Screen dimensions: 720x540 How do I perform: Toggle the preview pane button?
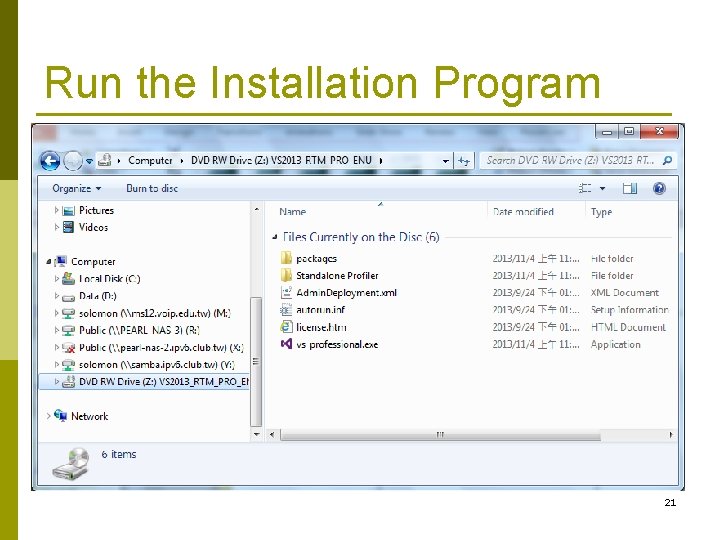pyautogui.click(x=630, y=188)
